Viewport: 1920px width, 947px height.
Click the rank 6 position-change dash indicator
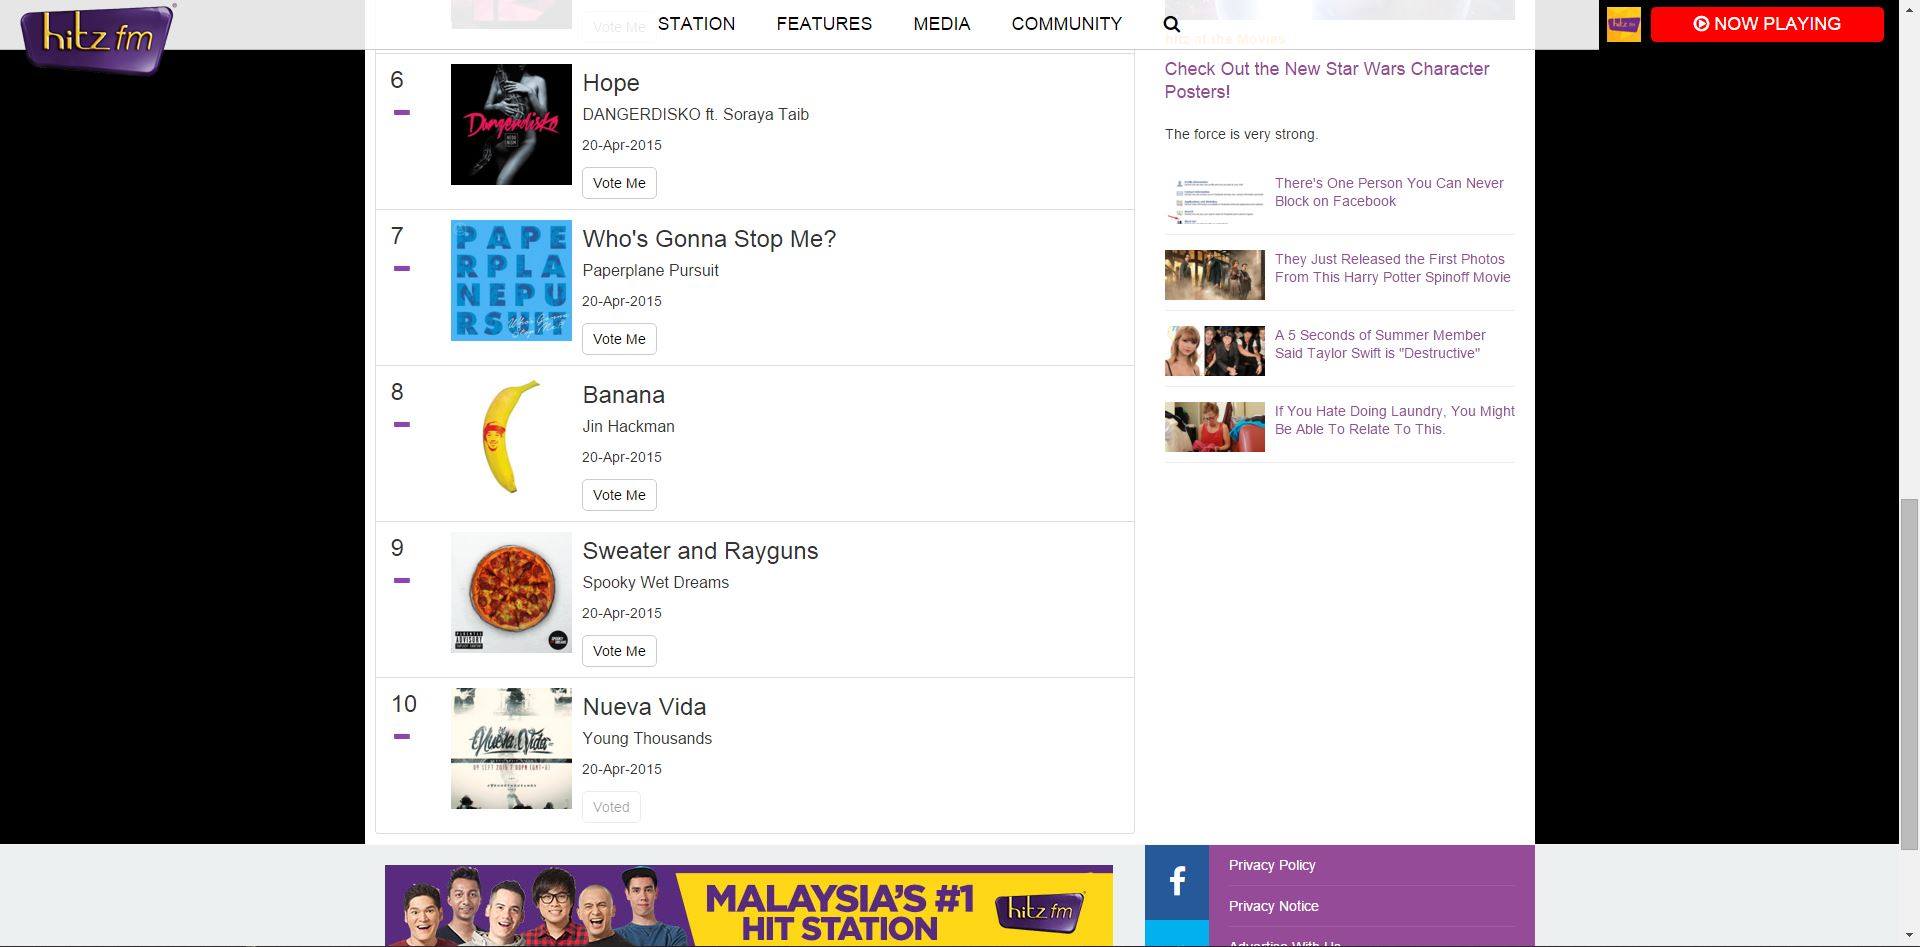pos(402,113)
